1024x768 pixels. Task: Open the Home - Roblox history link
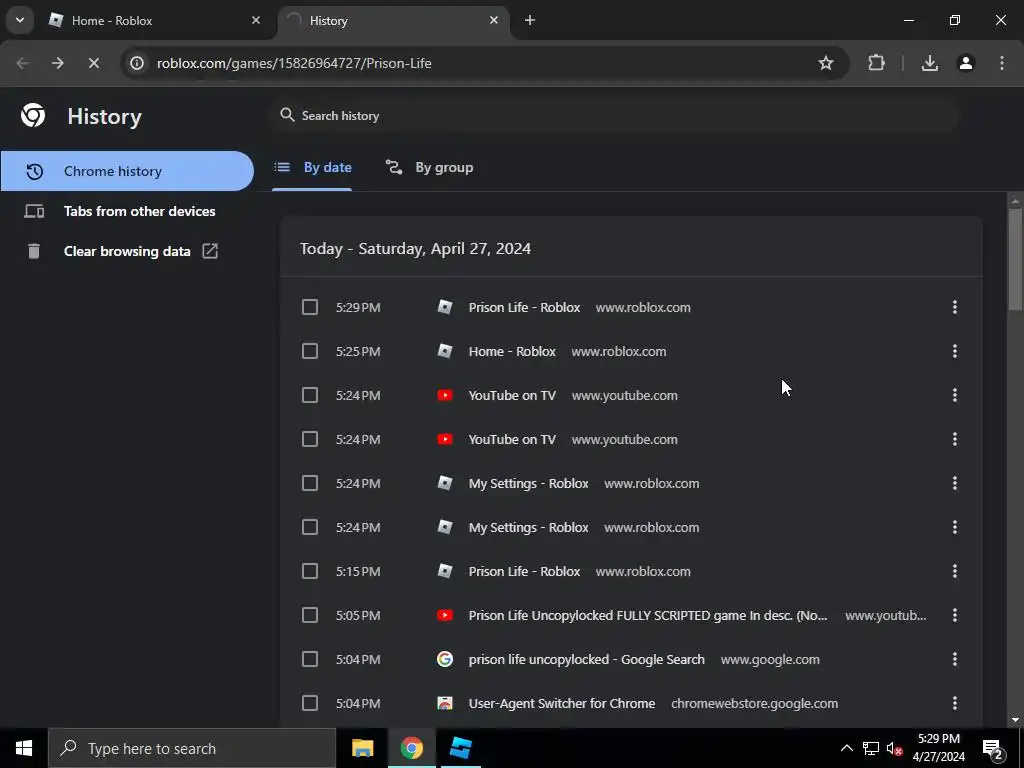512,351
